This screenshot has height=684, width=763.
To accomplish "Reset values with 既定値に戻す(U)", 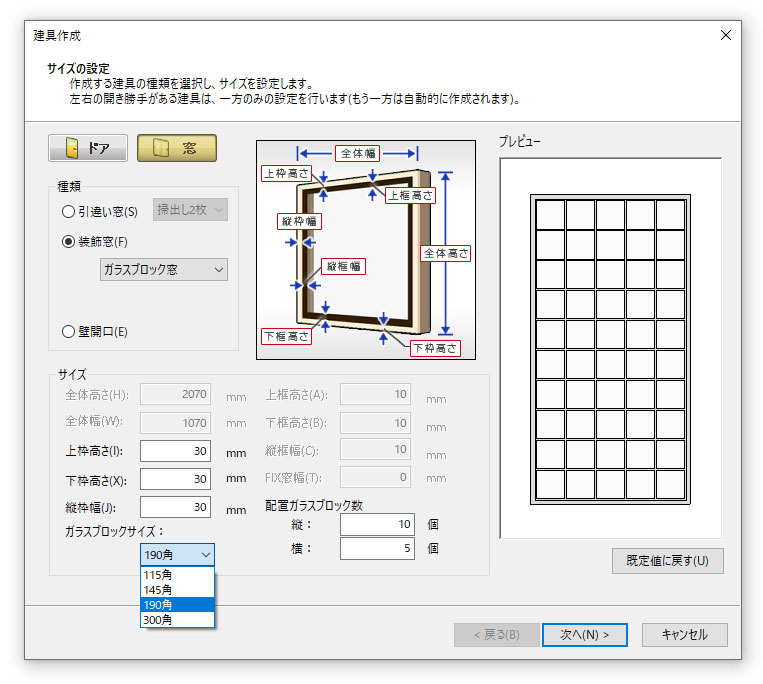I will tap(667, 560).
